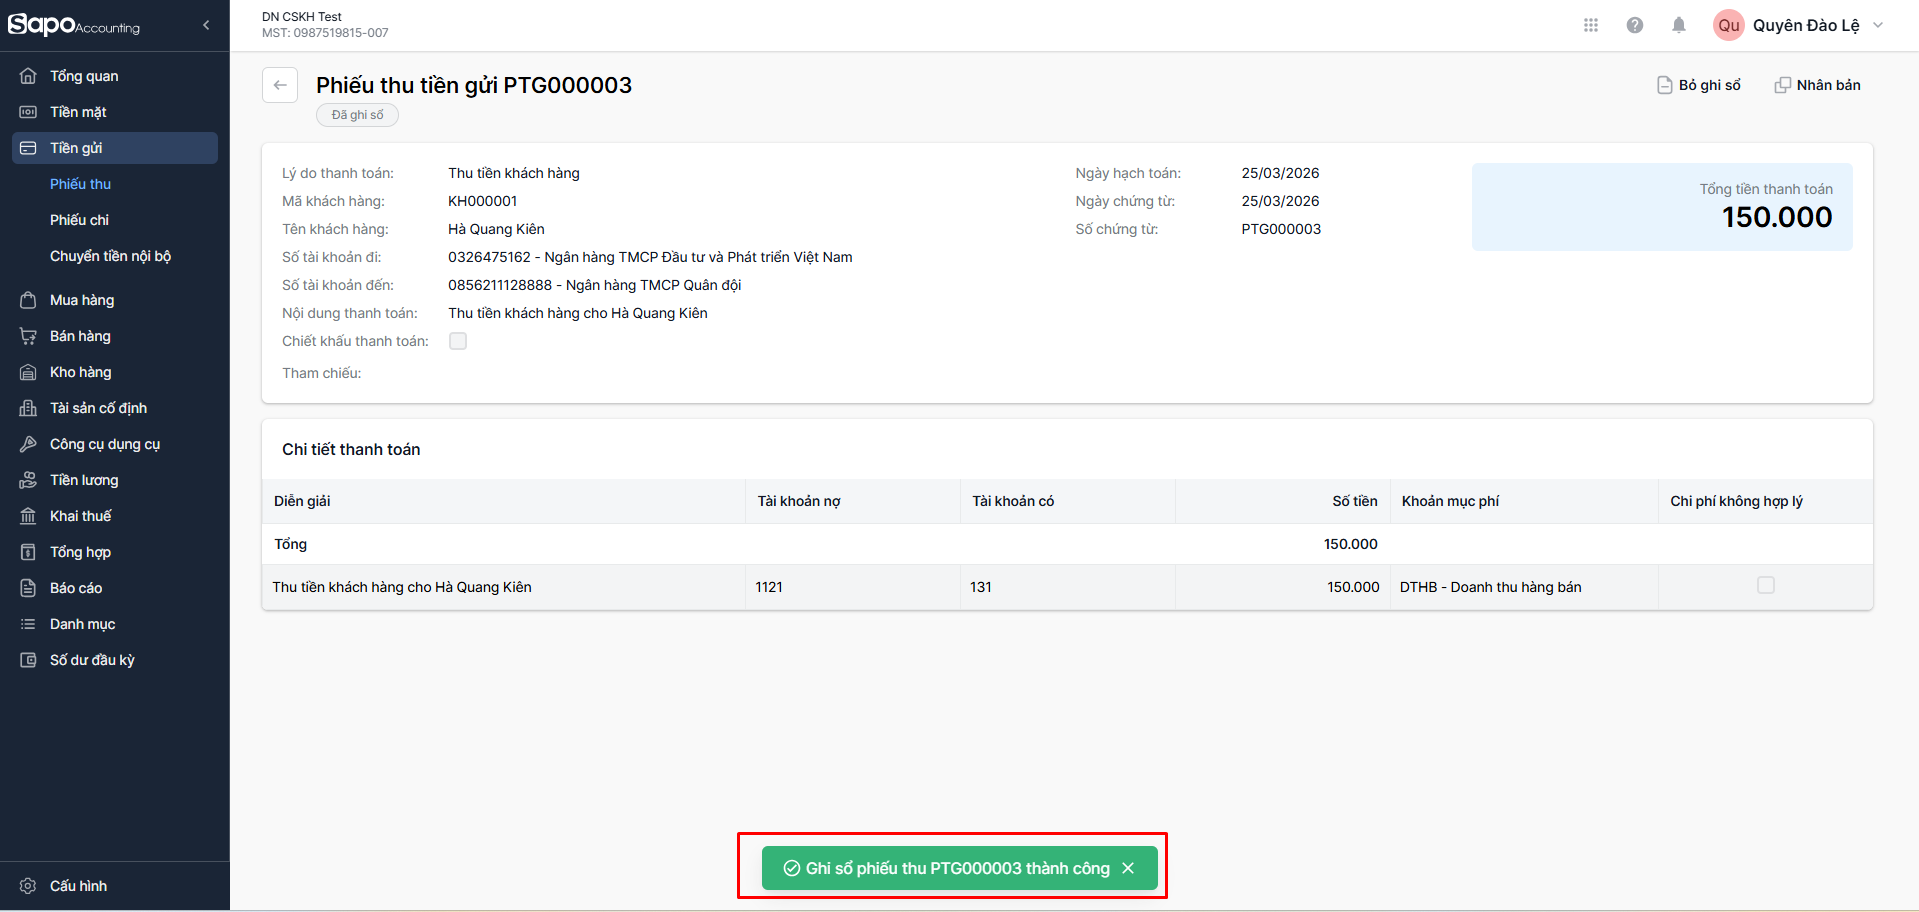Open the apps grid icon
1919x912 pixels.
(1591, 25)
